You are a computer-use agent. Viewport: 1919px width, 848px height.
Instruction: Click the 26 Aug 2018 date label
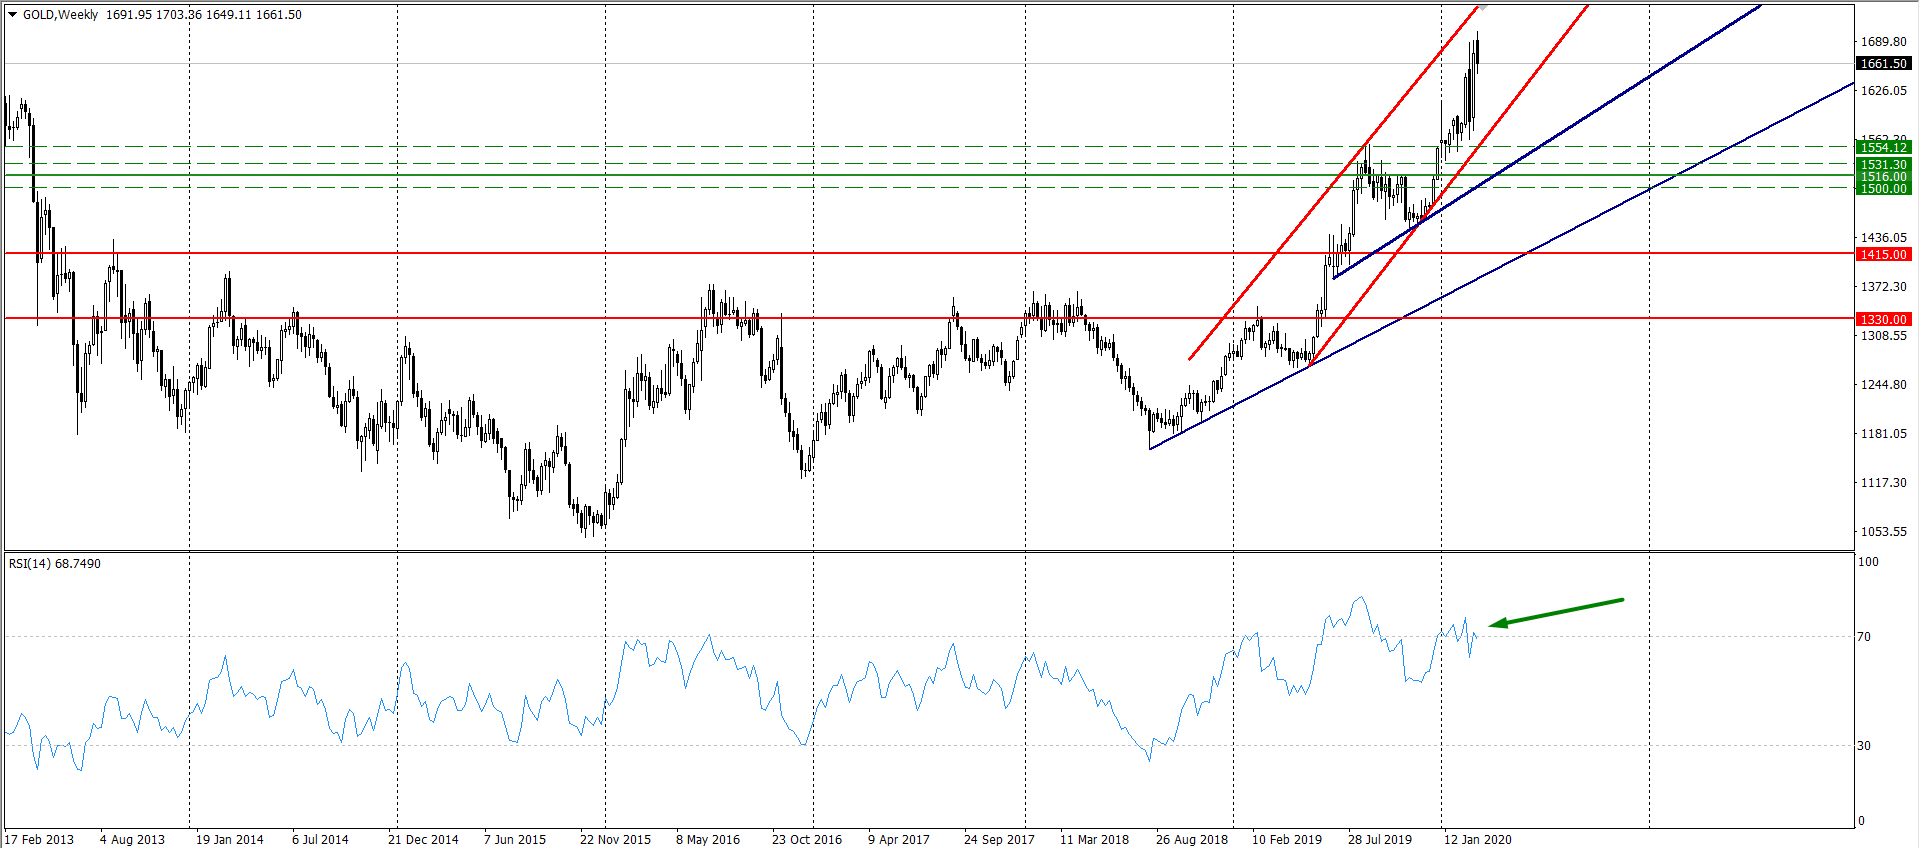[x=1191, y=839]
